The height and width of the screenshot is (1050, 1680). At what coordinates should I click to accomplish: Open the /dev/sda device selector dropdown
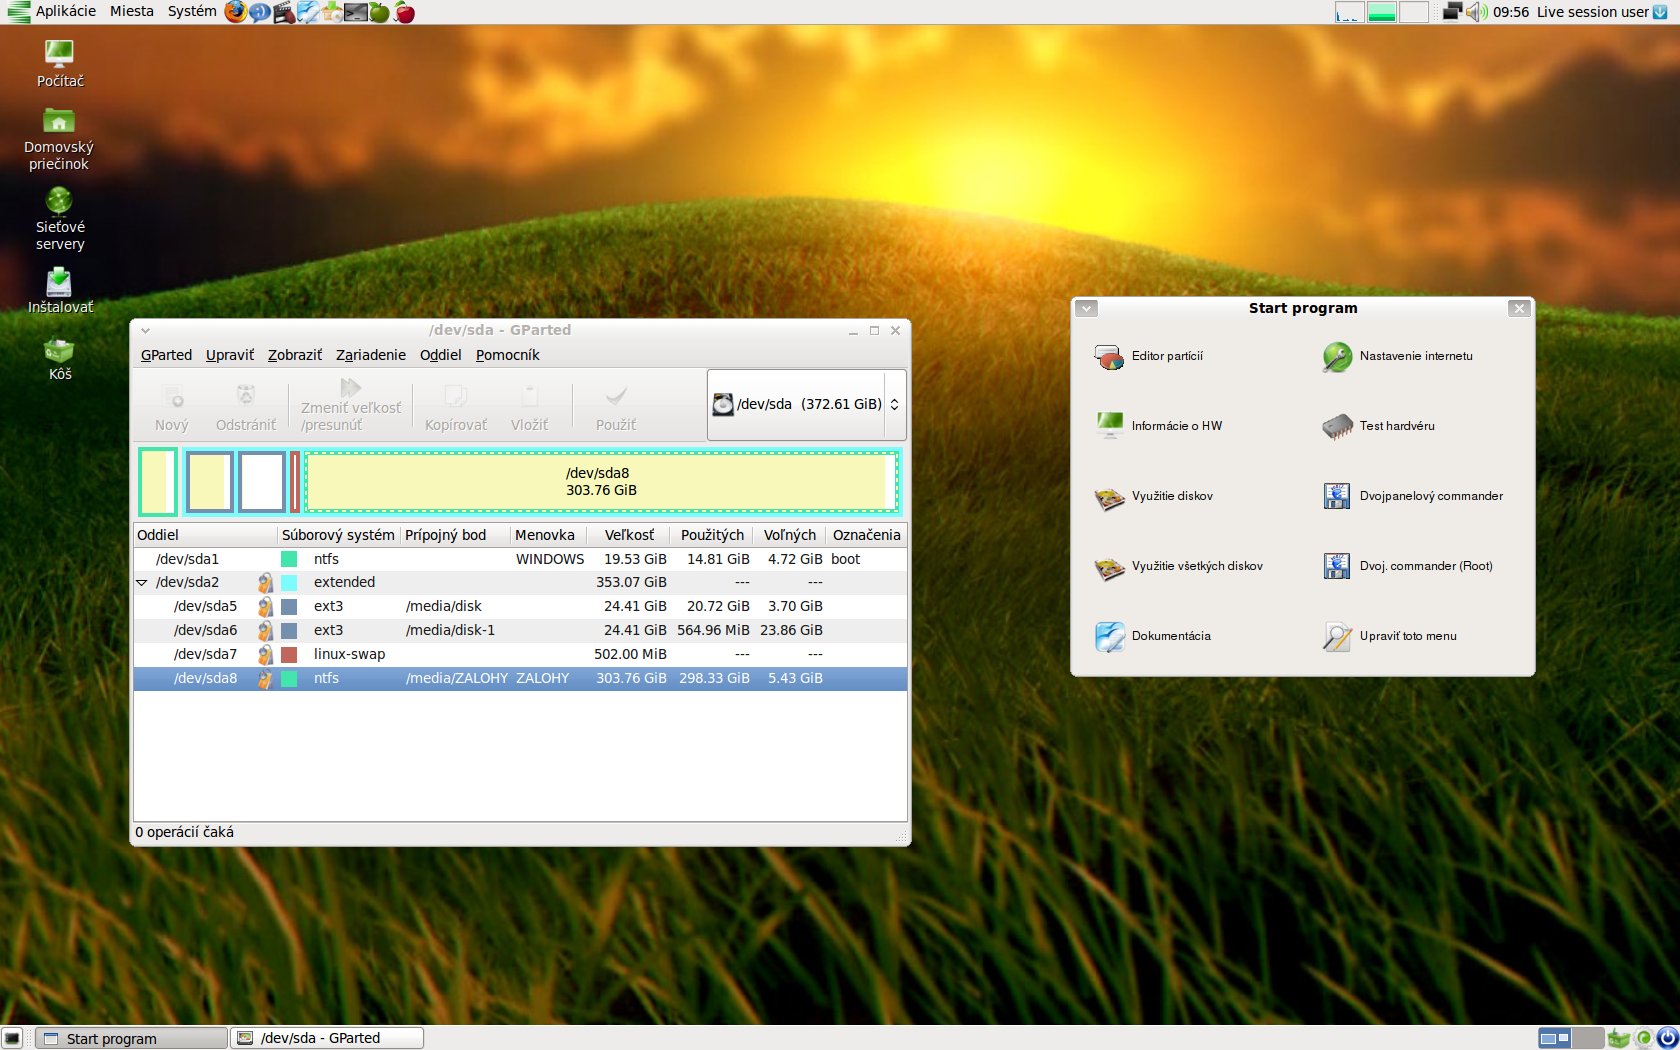tap(806, 404)
